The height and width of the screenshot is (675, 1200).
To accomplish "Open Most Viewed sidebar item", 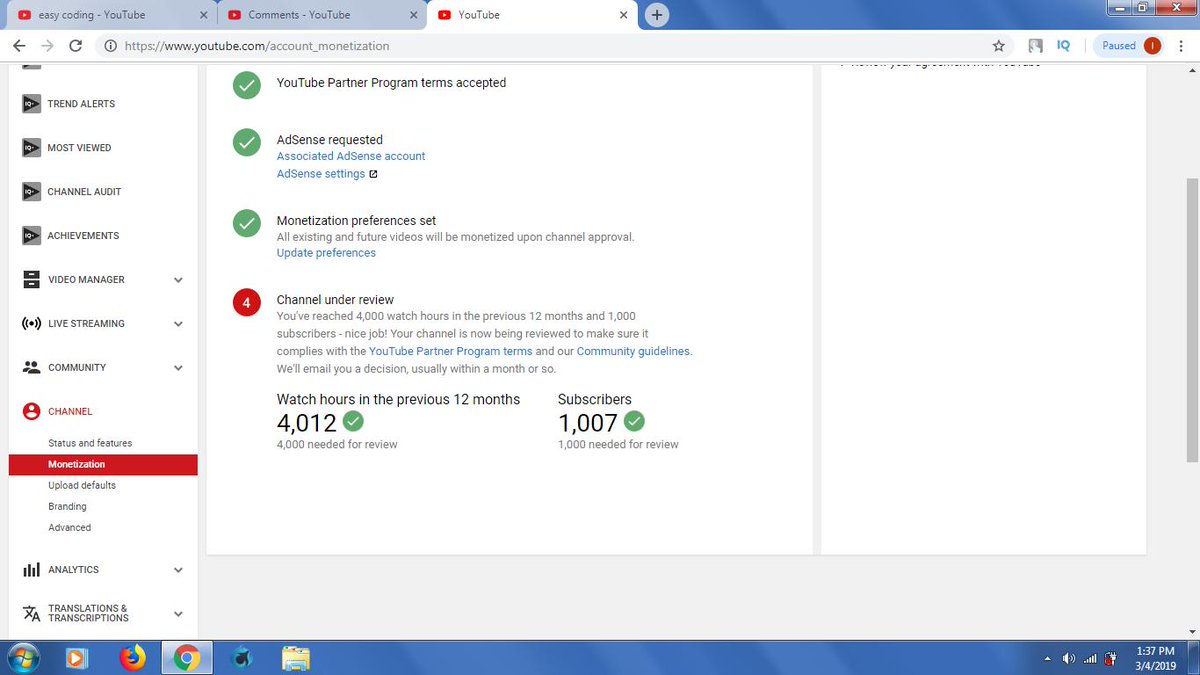I will pyautogui.click(x=79, y=148).
